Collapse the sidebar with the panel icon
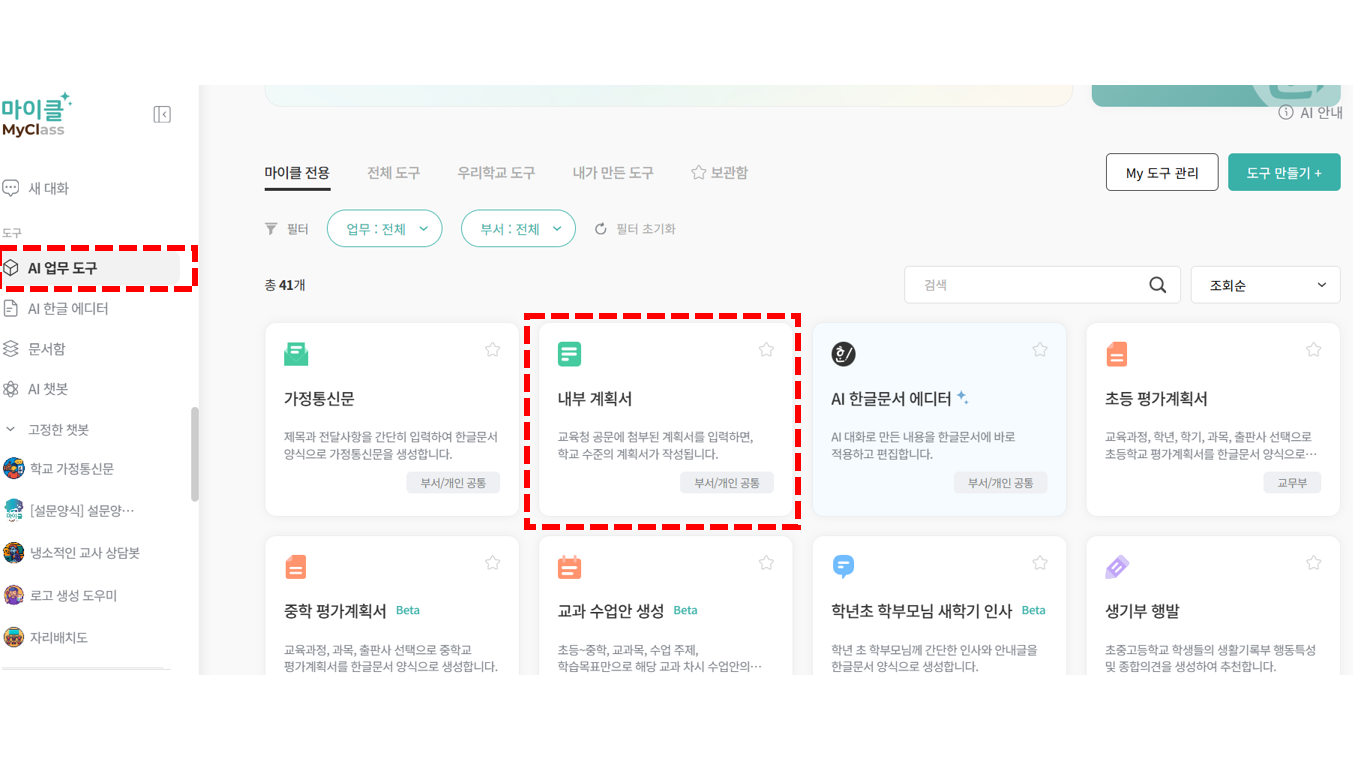 [162, 114]
